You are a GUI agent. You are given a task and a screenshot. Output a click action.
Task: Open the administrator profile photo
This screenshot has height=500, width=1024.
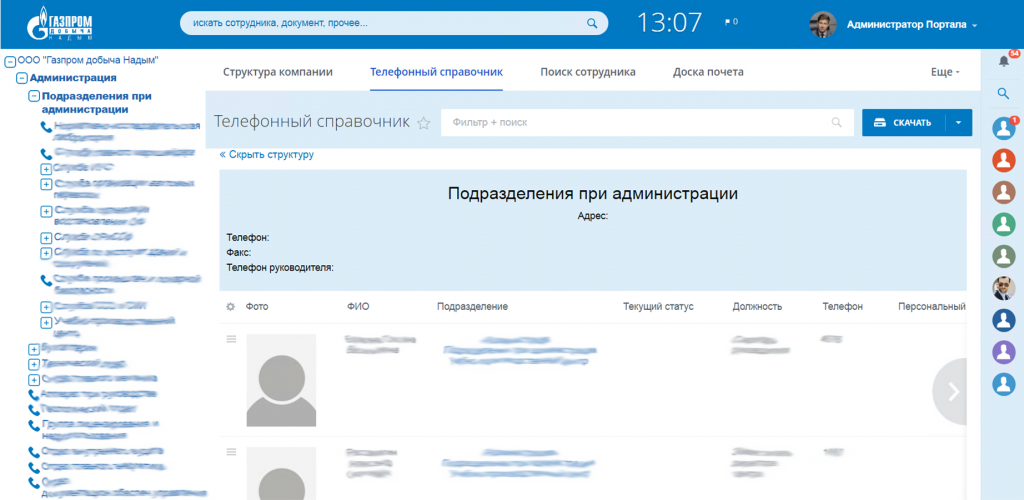pyautogui.click(x=823, y=25)
